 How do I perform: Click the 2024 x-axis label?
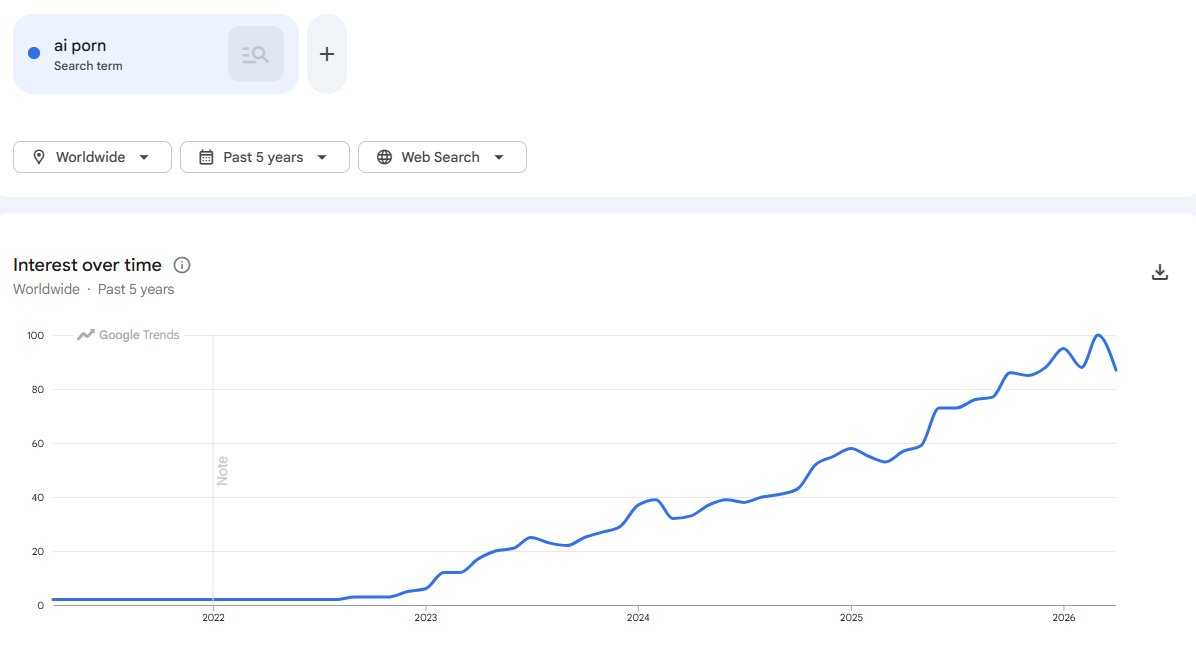[638, 617]
